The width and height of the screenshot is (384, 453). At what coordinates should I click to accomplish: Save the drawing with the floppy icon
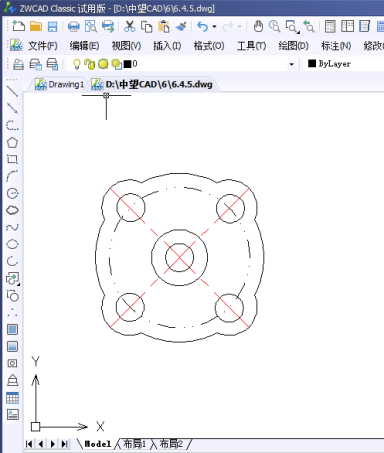[53, 27]
